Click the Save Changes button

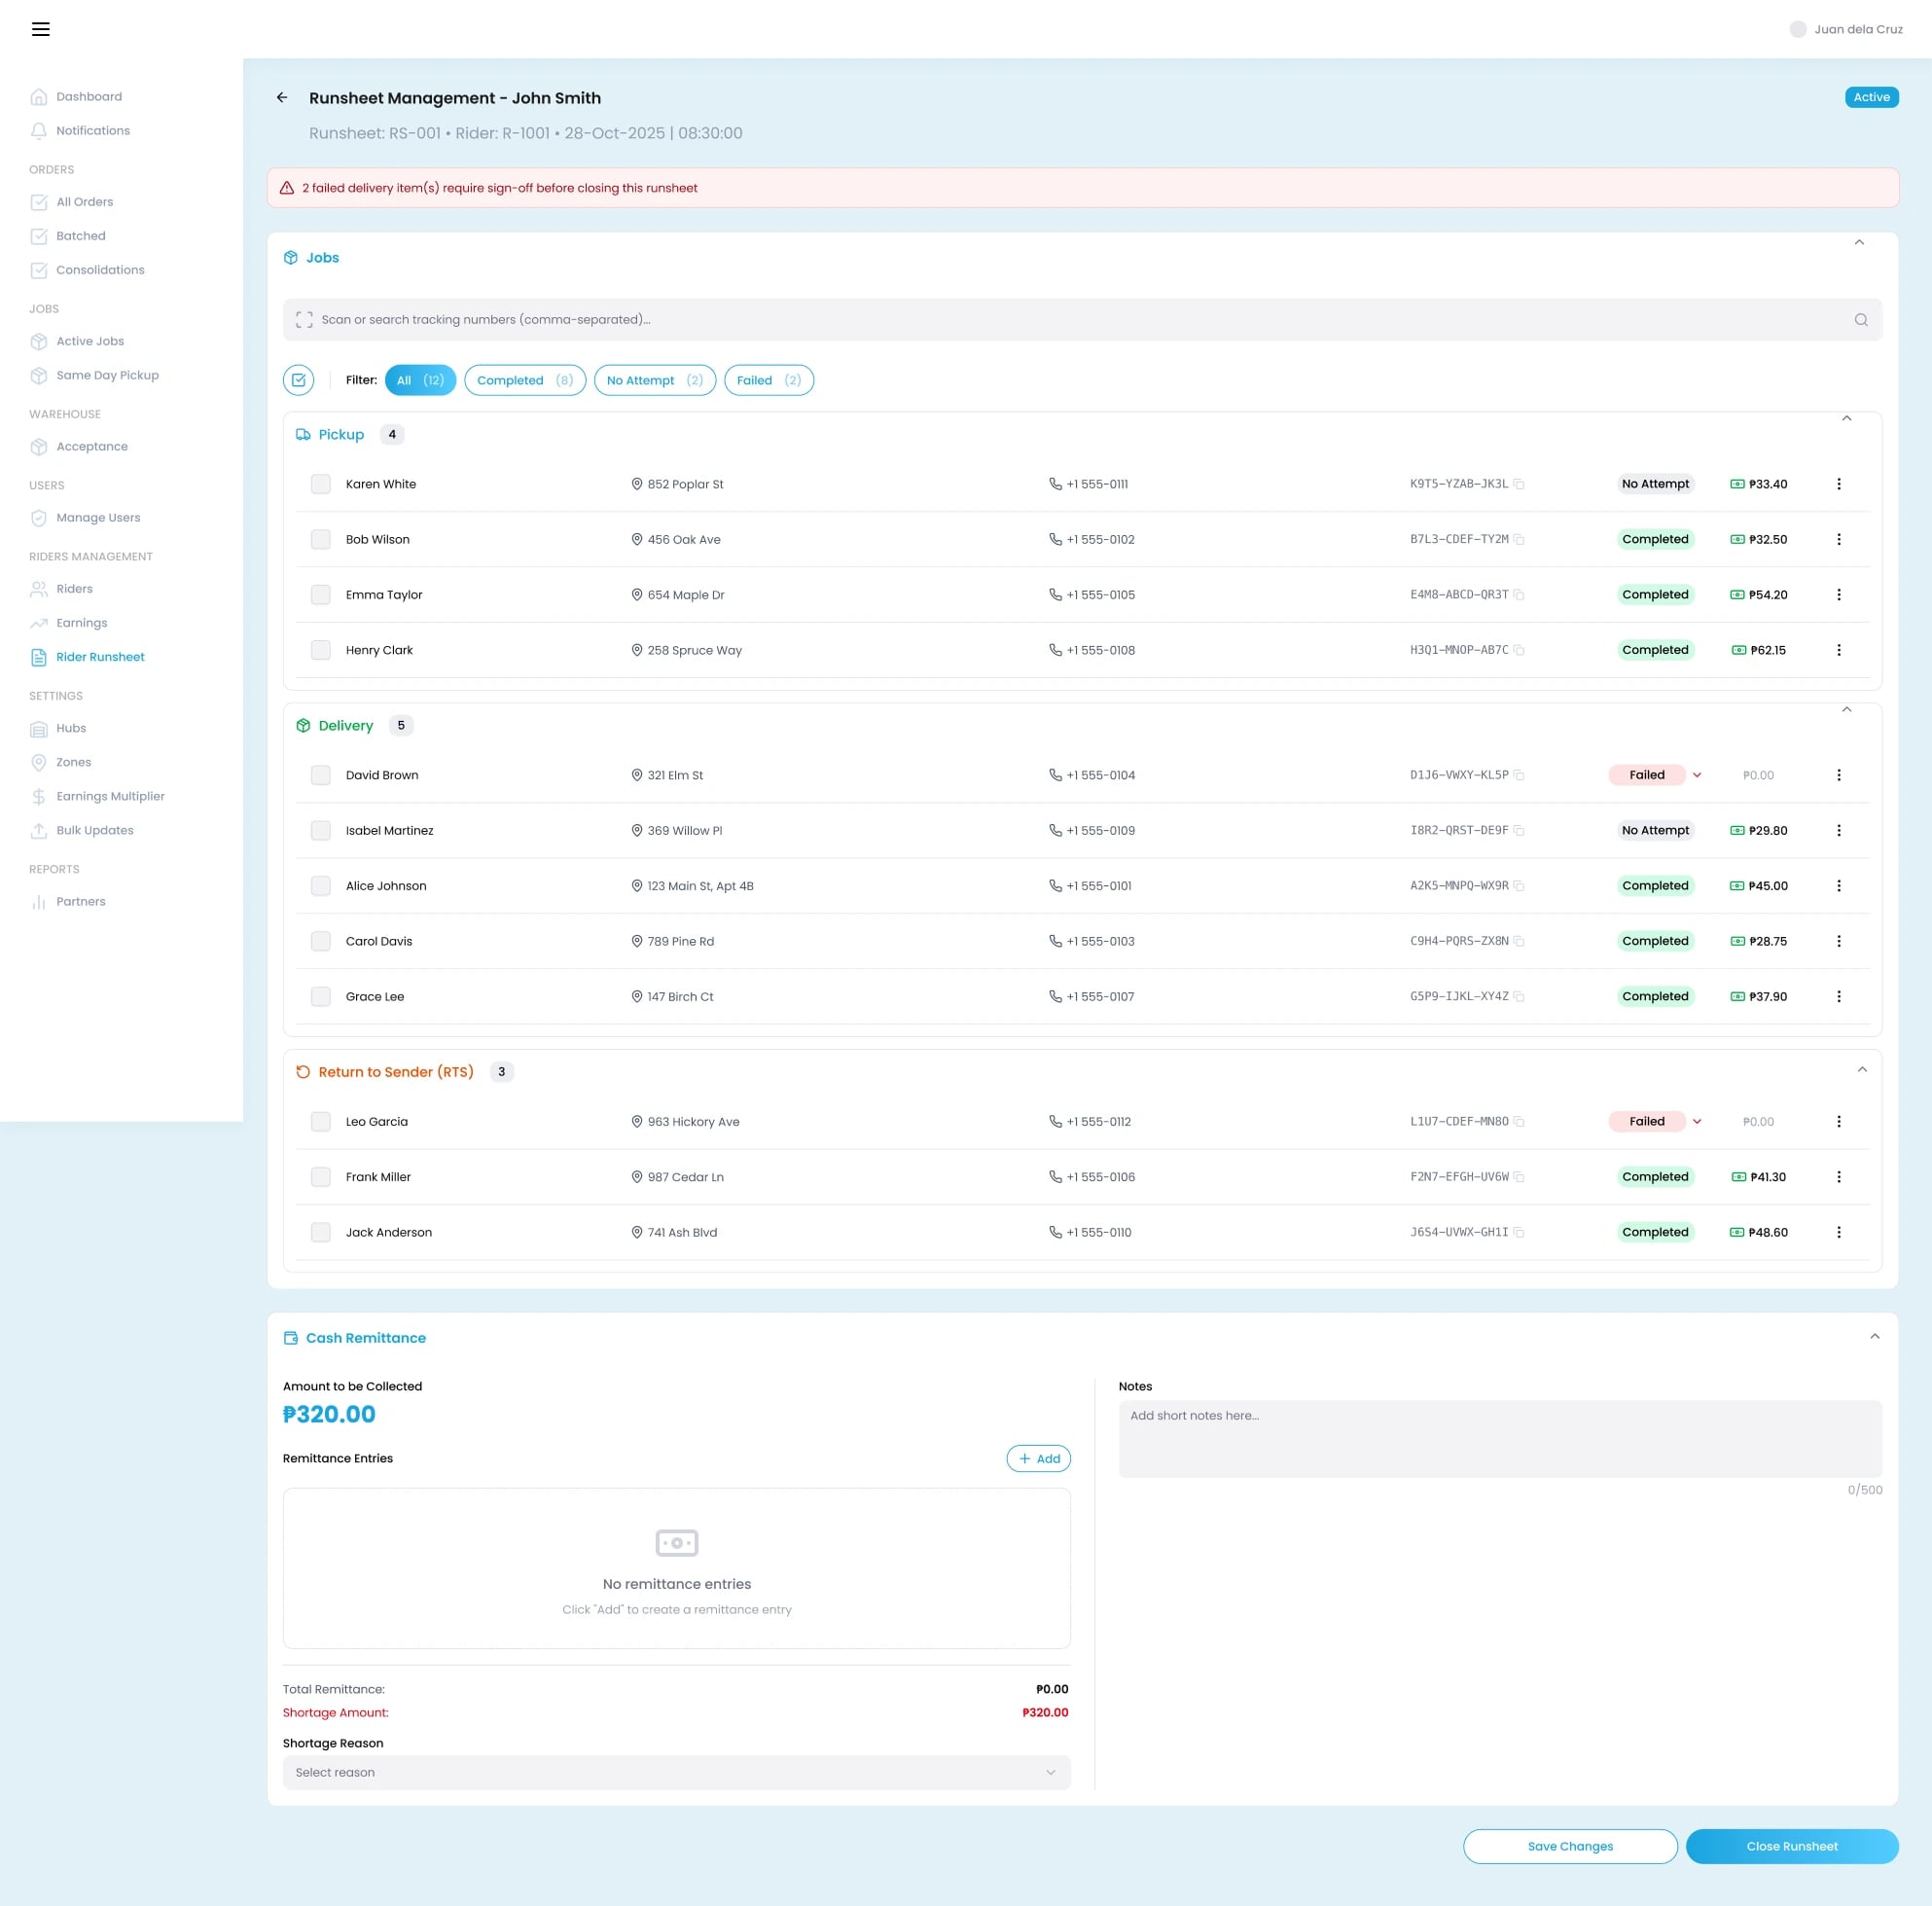(1570, 1846)
